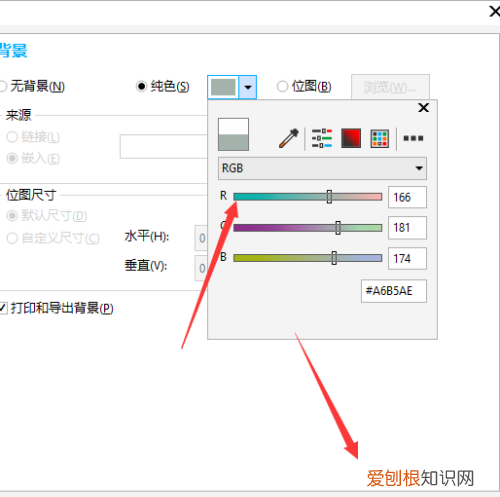Click the R channel slider handle
The image size is (500, 497).
tap(329, 197)
